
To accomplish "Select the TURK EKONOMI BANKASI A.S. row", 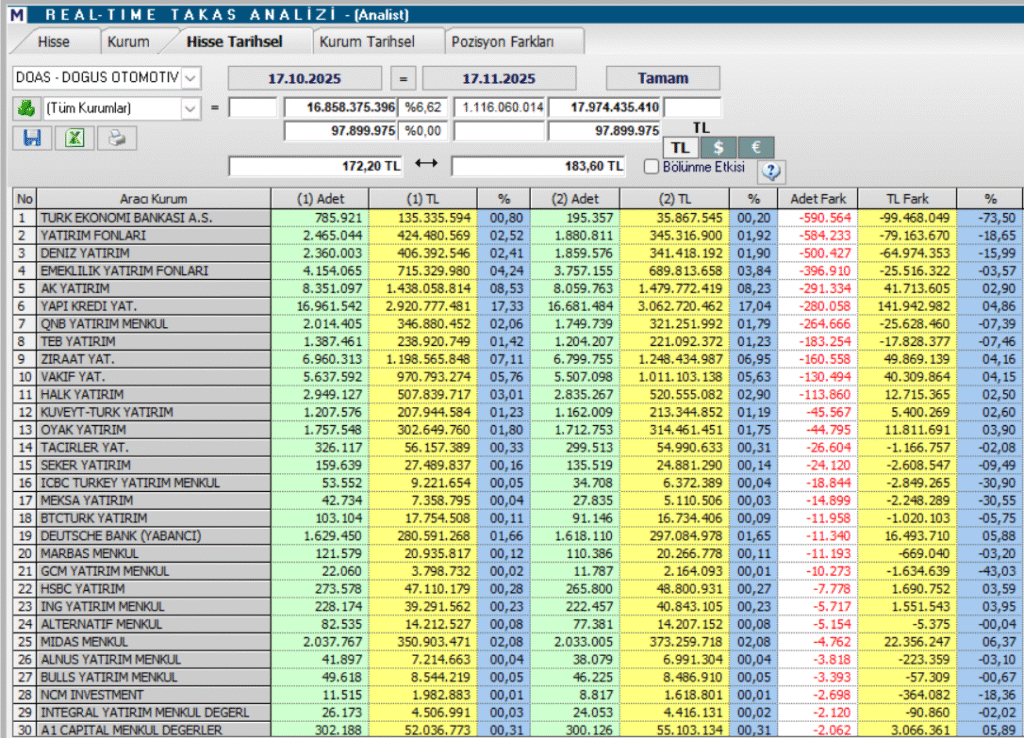I will tap(517, 217).
